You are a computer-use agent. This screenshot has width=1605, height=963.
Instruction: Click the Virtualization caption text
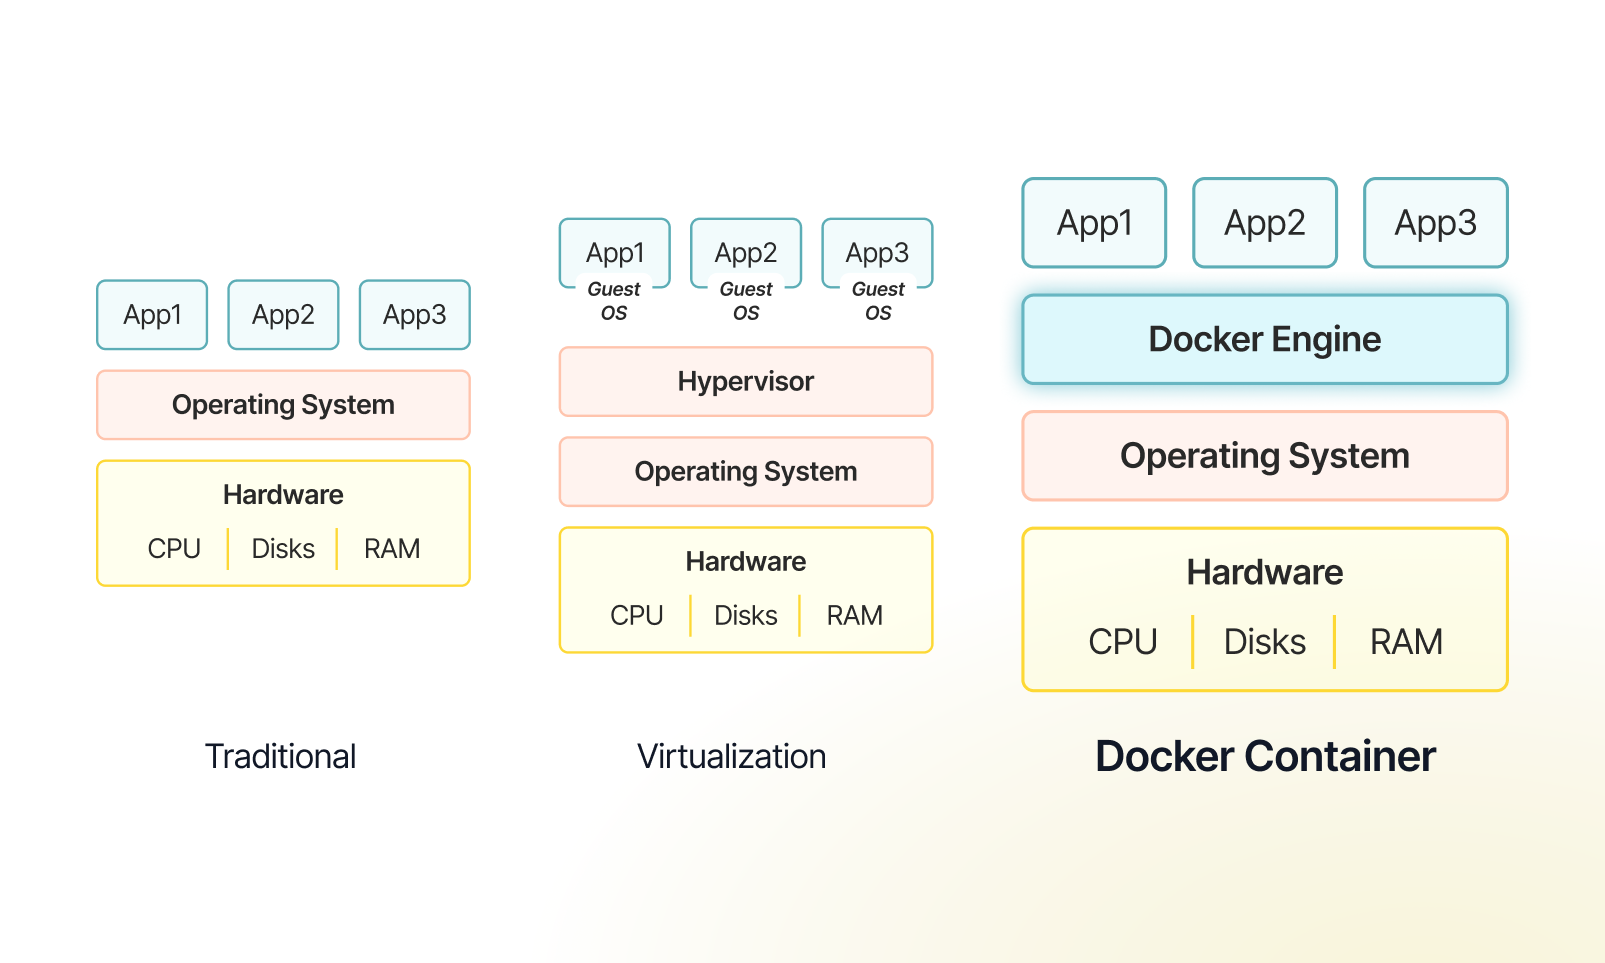731,757
